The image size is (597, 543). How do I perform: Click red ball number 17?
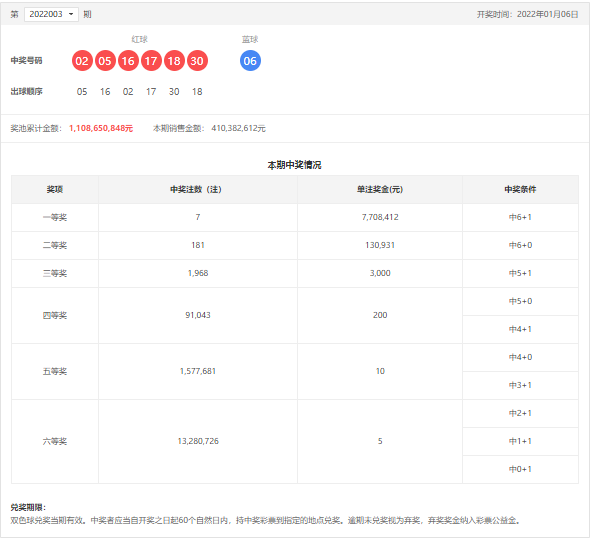click(151, 61)
